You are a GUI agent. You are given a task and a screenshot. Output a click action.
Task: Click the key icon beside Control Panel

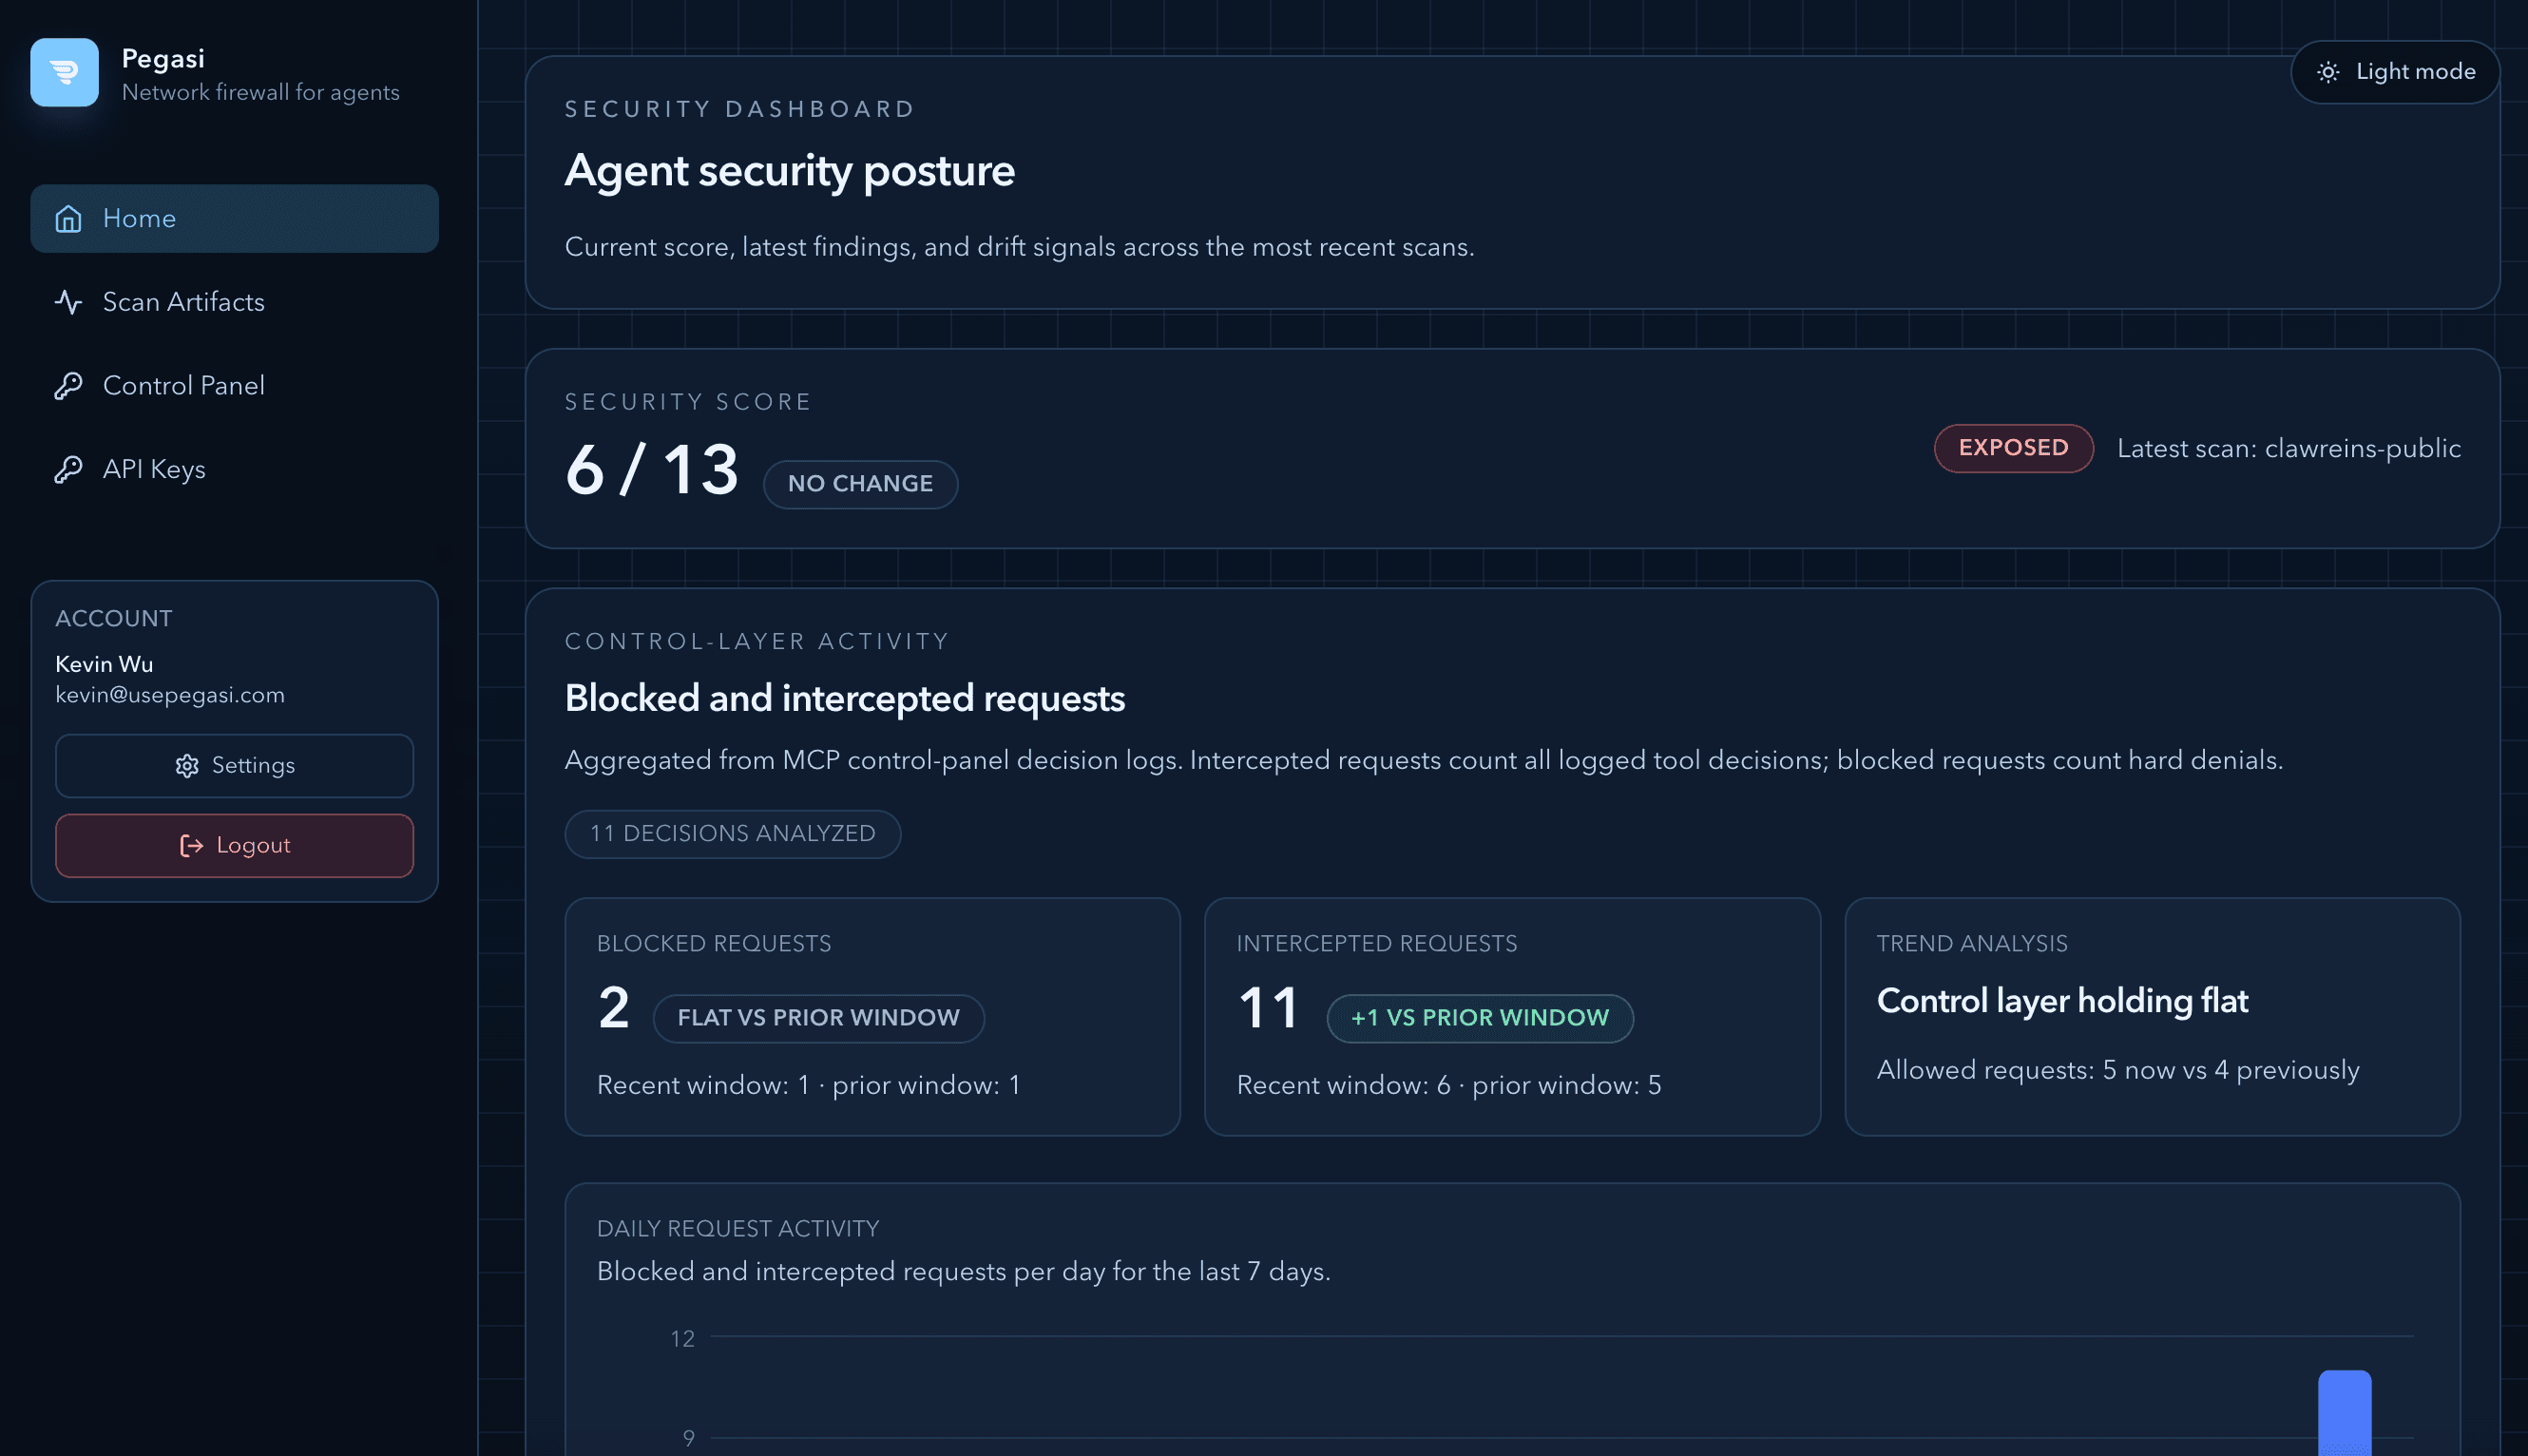[68, 385]
